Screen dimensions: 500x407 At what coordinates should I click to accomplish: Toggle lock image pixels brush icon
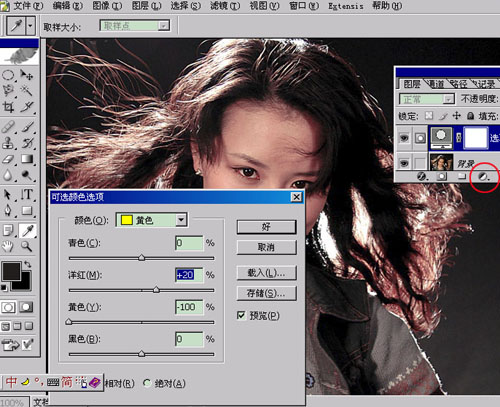coord(443,116)
